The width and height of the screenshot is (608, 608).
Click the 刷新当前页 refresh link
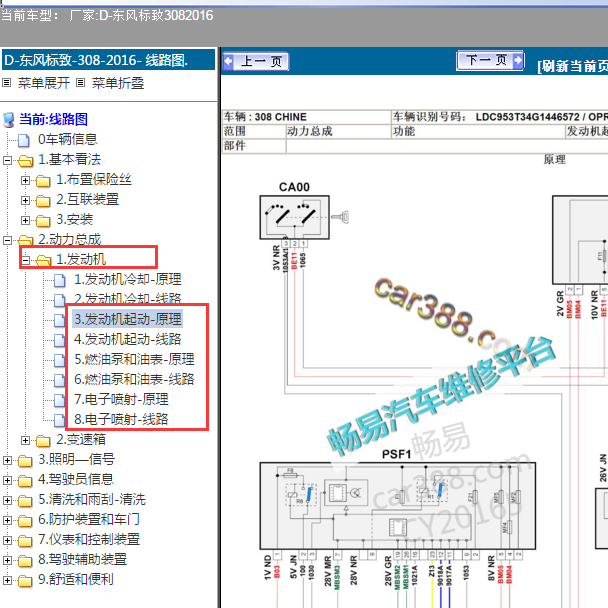(572, 66)
